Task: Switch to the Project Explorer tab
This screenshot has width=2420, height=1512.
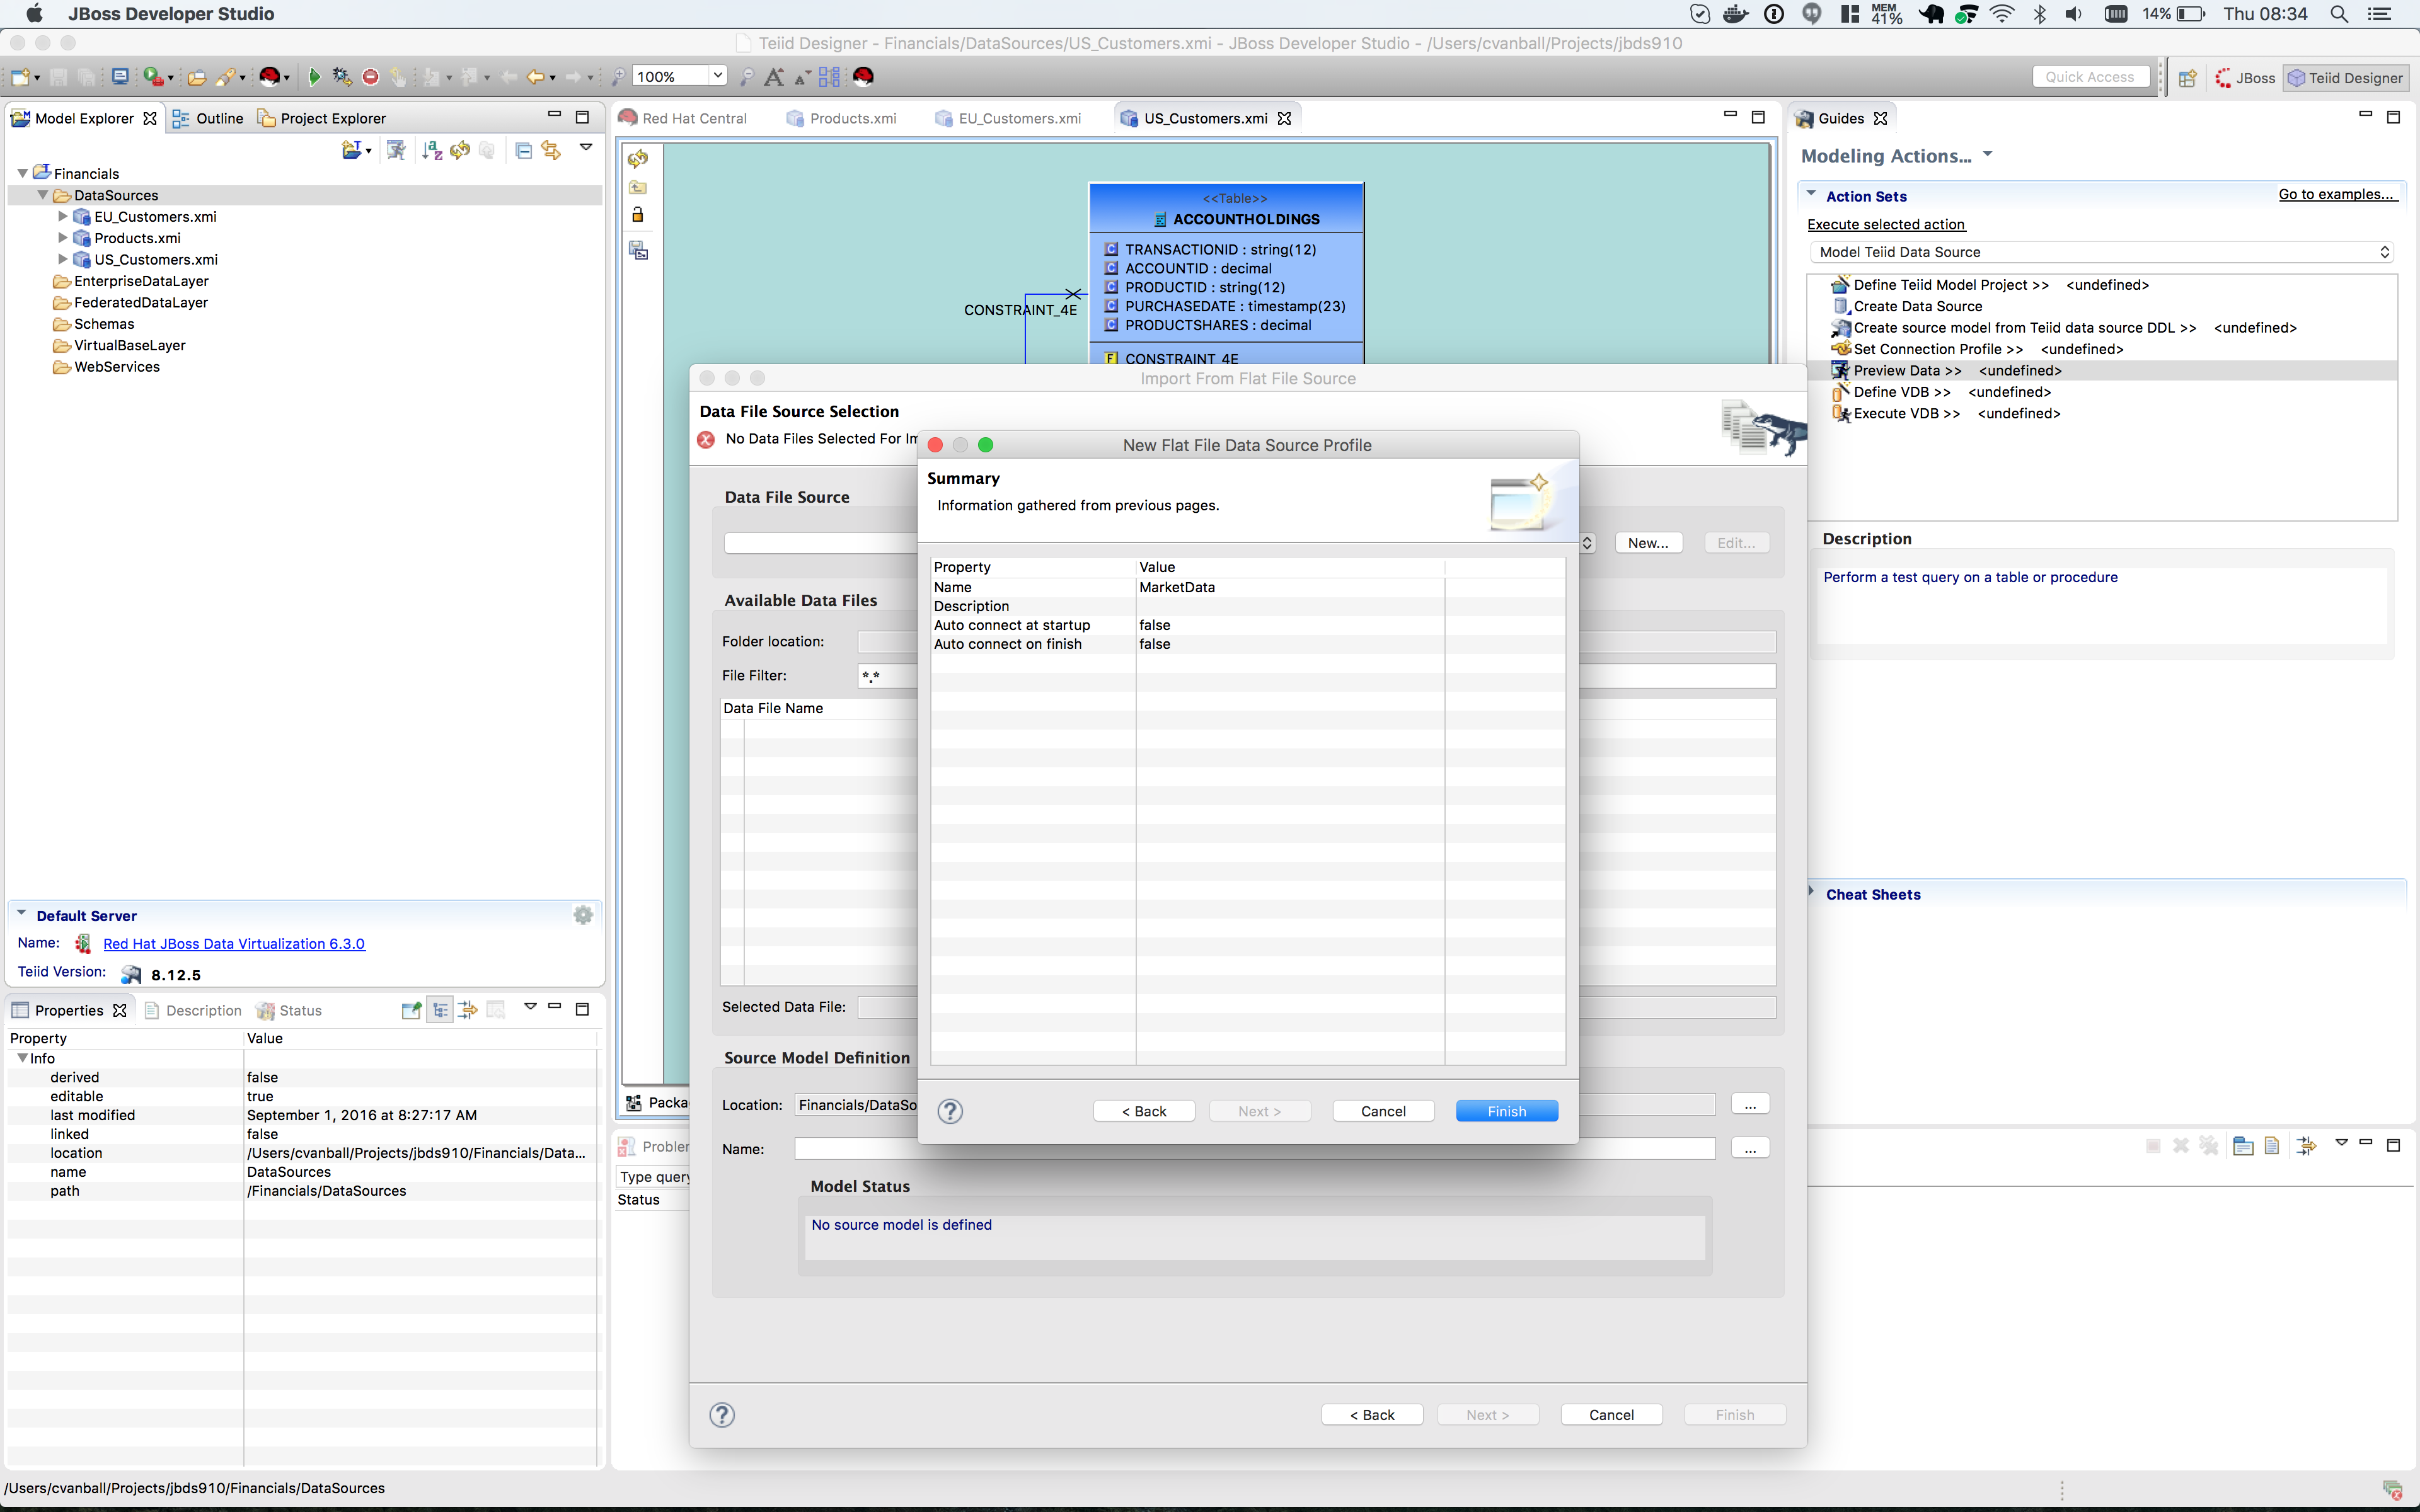Action: pyautogui.click(x=332, y=118)
